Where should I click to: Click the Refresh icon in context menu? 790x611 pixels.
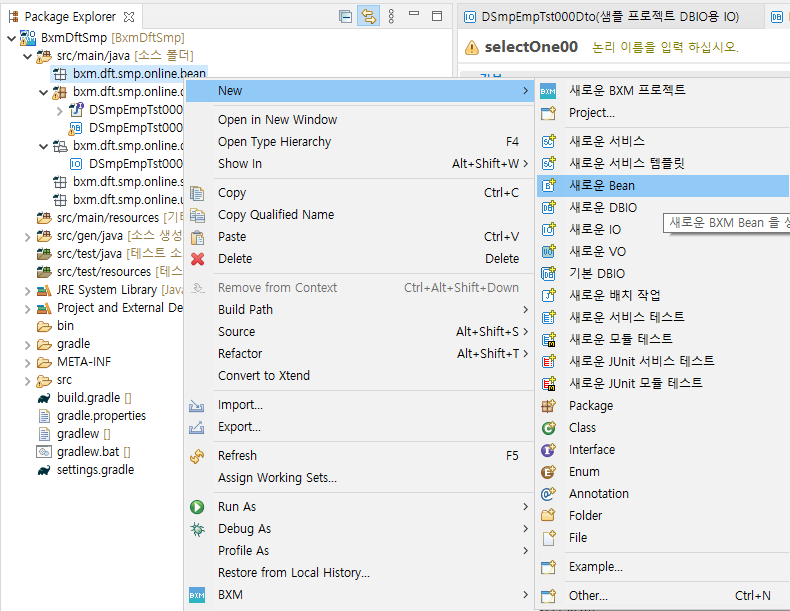point(198,456)
